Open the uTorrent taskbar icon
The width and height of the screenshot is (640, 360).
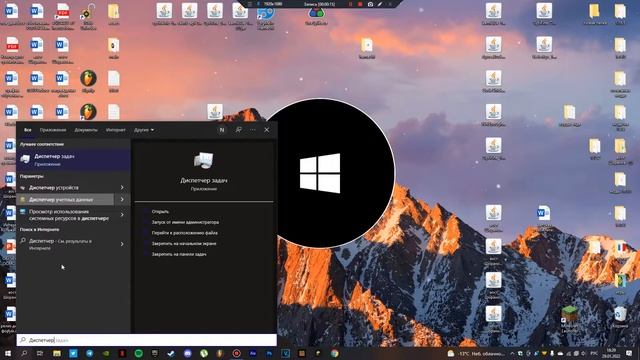pos(204,353)
